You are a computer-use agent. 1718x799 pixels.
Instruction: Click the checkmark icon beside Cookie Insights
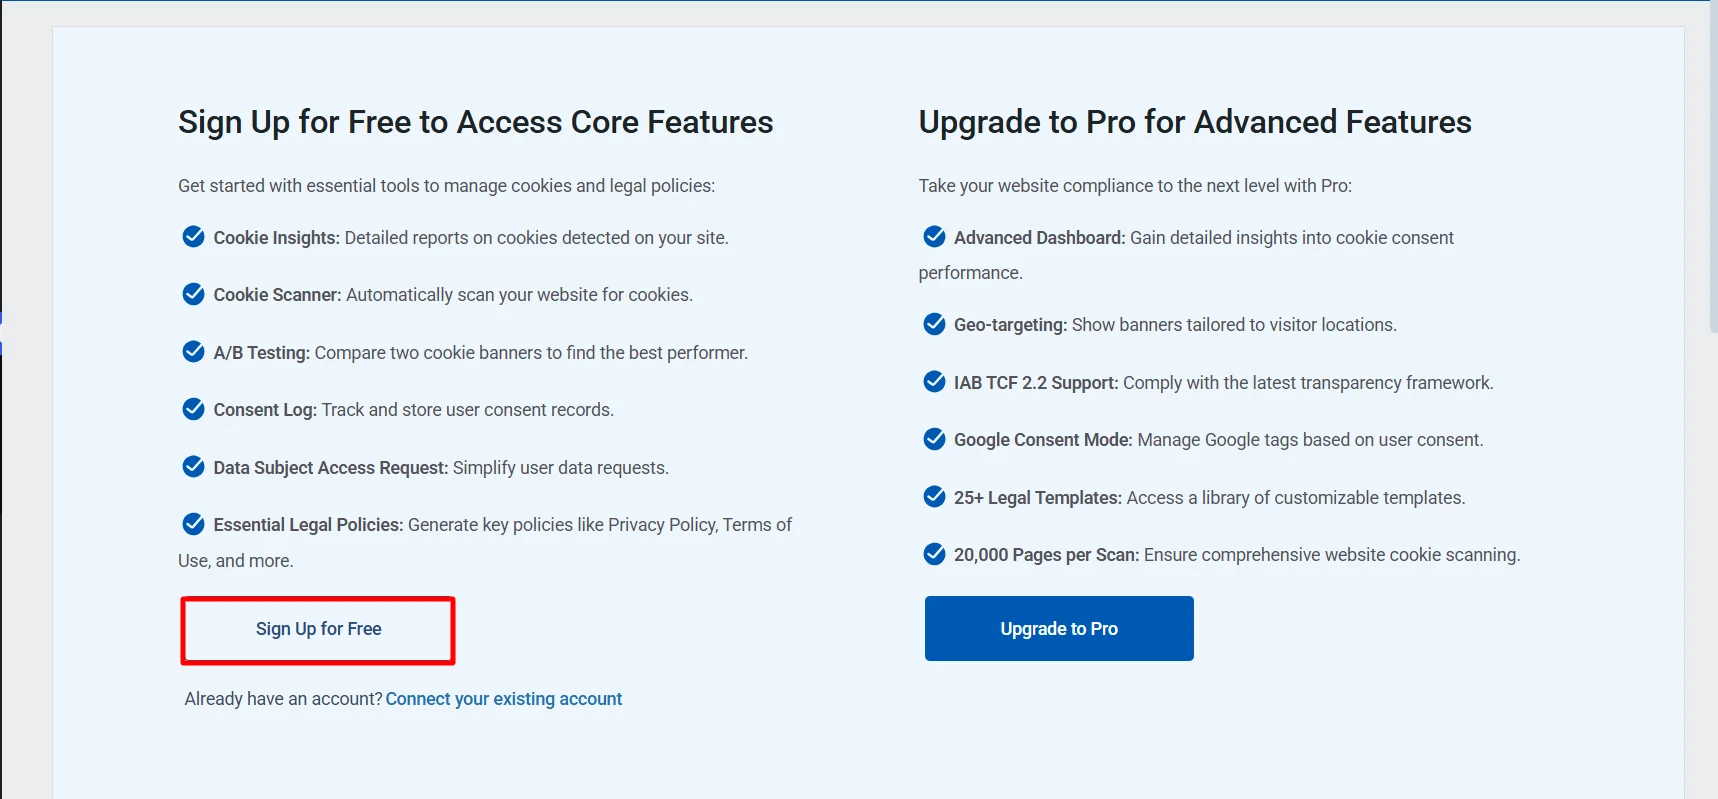pos(193,237)
